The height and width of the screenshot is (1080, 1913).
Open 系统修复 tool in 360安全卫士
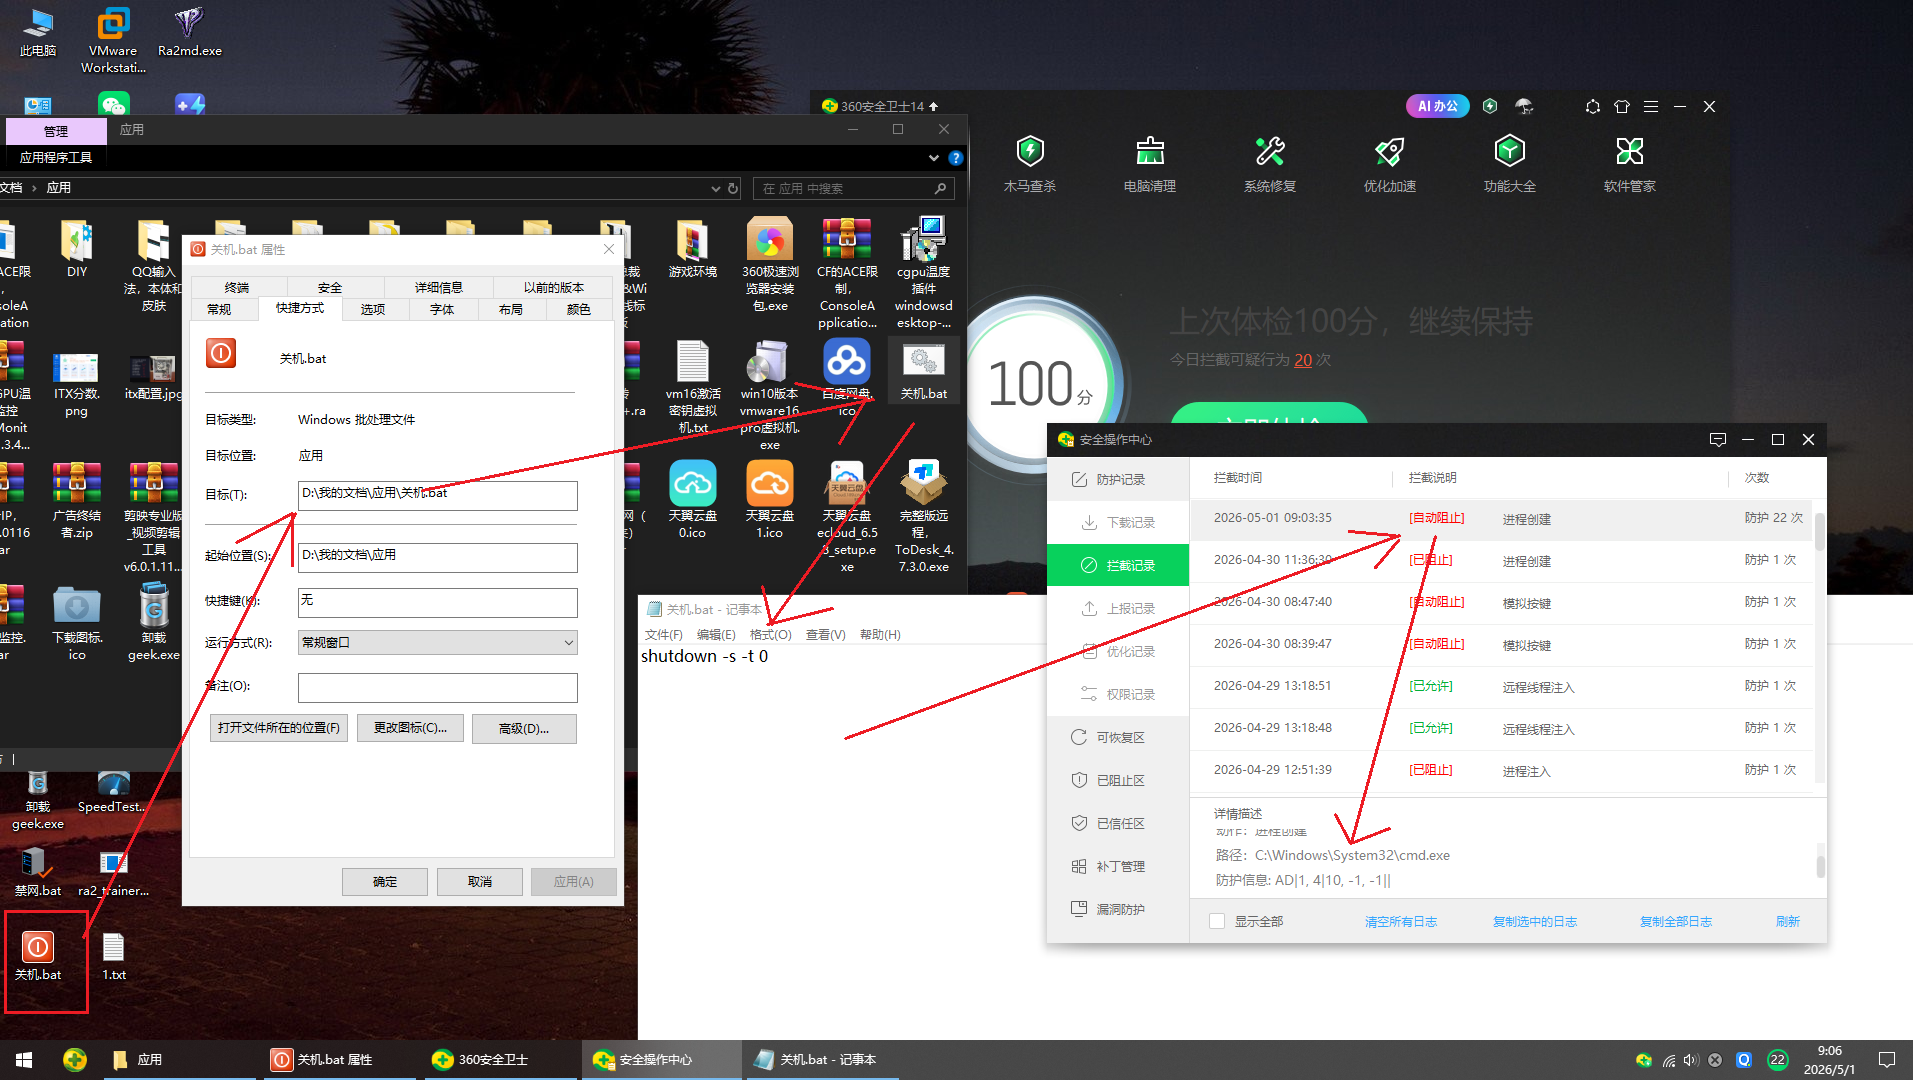click(1270, 164)
